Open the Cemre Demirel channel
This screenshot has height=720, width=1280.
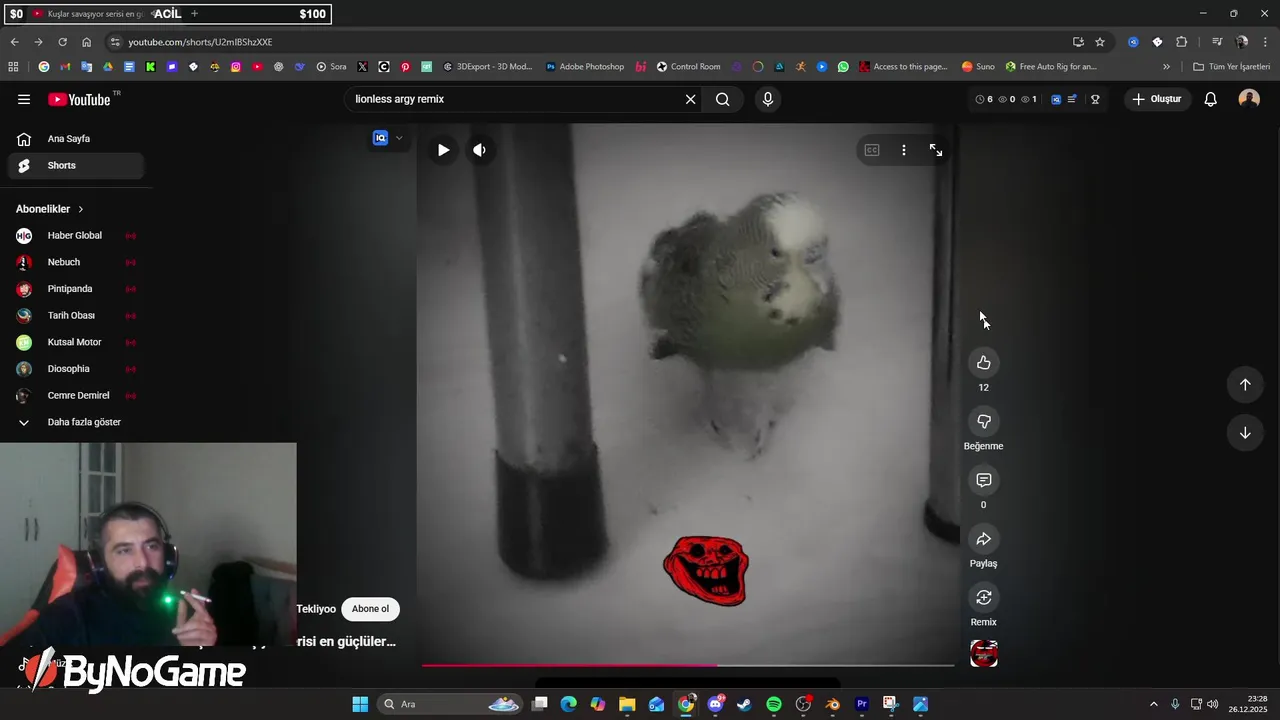[76, 396]
